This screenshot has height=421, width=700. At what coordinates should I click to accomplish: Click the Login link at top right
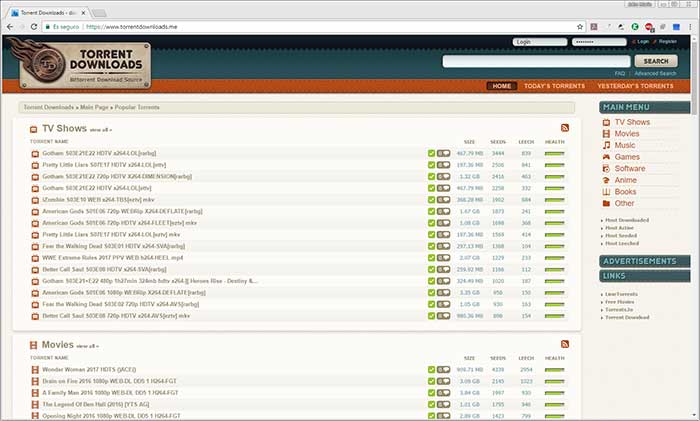coord(643,42)
